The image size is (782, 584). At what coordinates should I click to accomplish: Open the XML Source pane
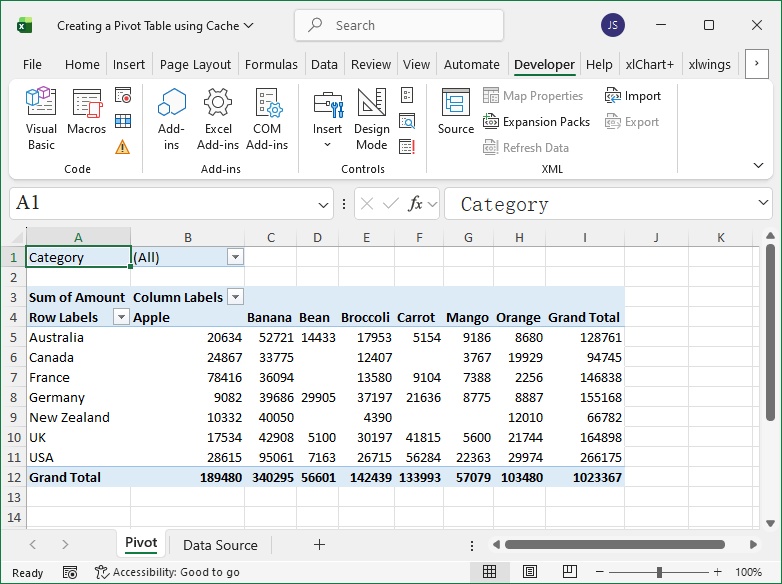pos(455,111)
